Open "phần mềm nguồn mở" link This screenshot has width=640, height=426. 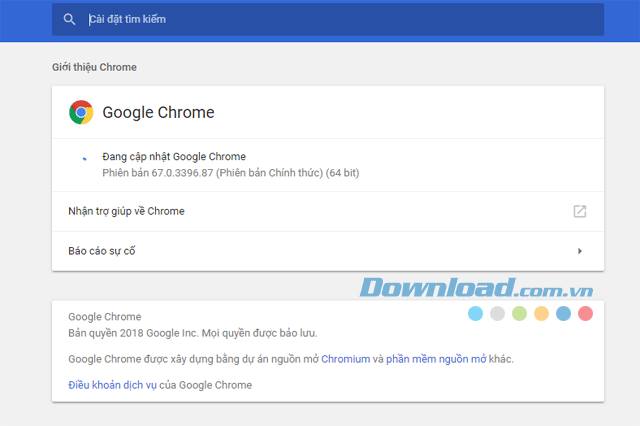tap(436, 359)
